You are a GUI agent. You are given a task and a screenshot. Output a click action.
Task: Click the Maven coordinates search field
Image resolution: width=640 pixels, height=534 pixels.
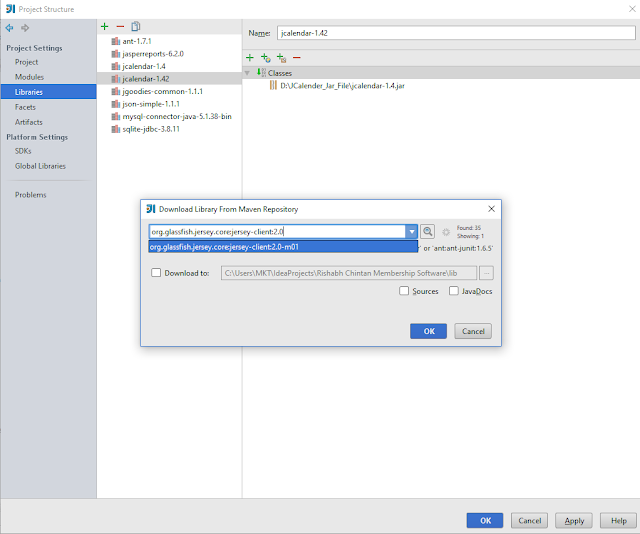277,232
